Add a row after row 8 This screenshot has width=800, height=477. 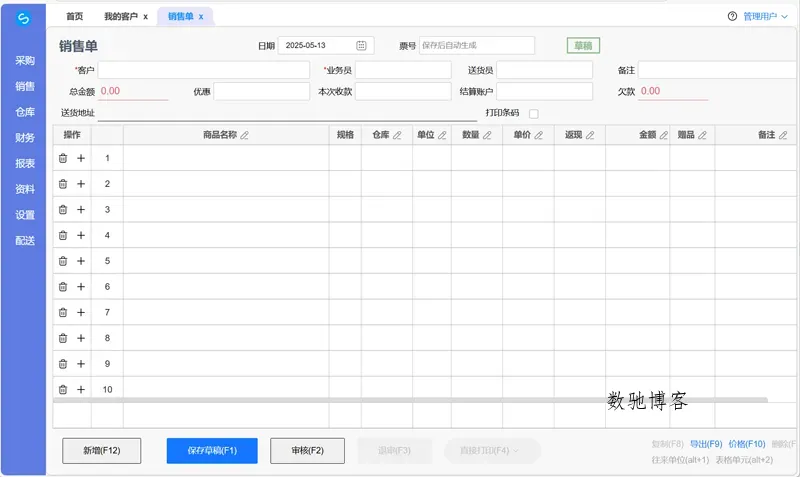pyautogui.click(x=81, y=338)
